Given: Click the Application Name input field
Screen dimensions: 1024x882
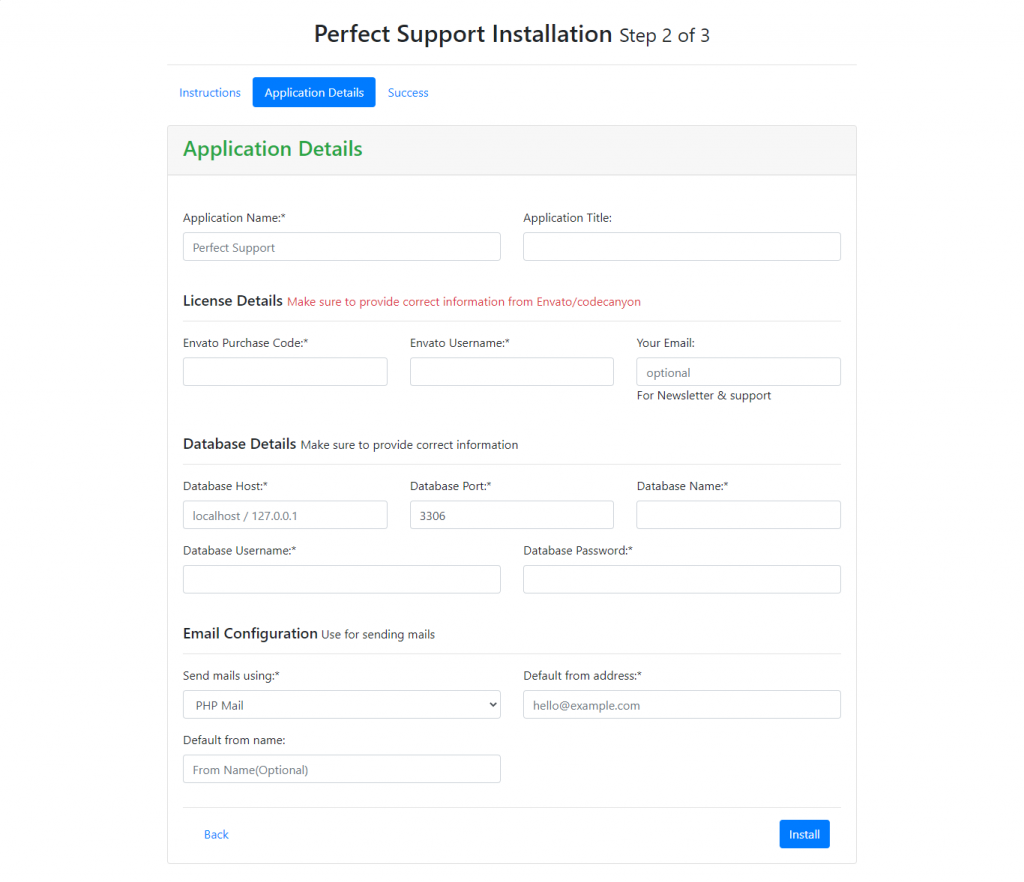Looking at the screenshot, I should tap(342, 247).
